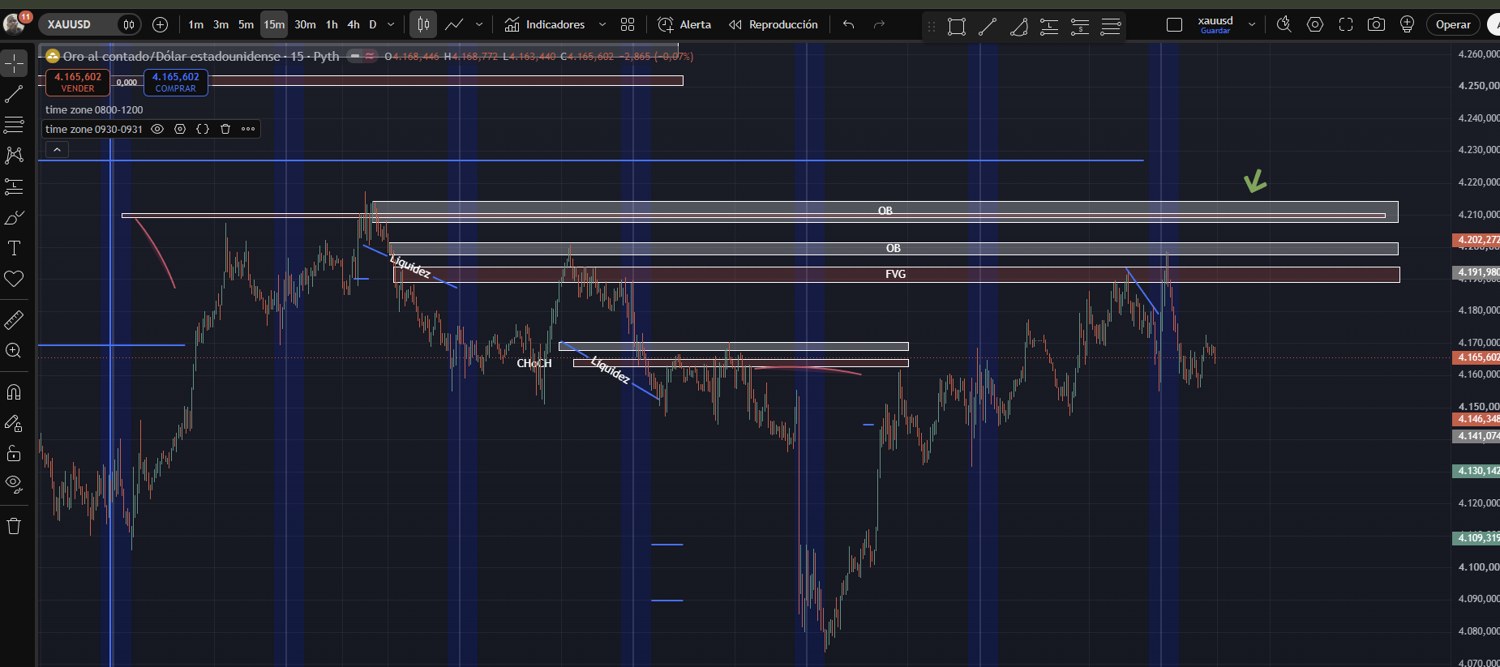
Task: Toggle stay in drawing mode
Action: (14, 423)
